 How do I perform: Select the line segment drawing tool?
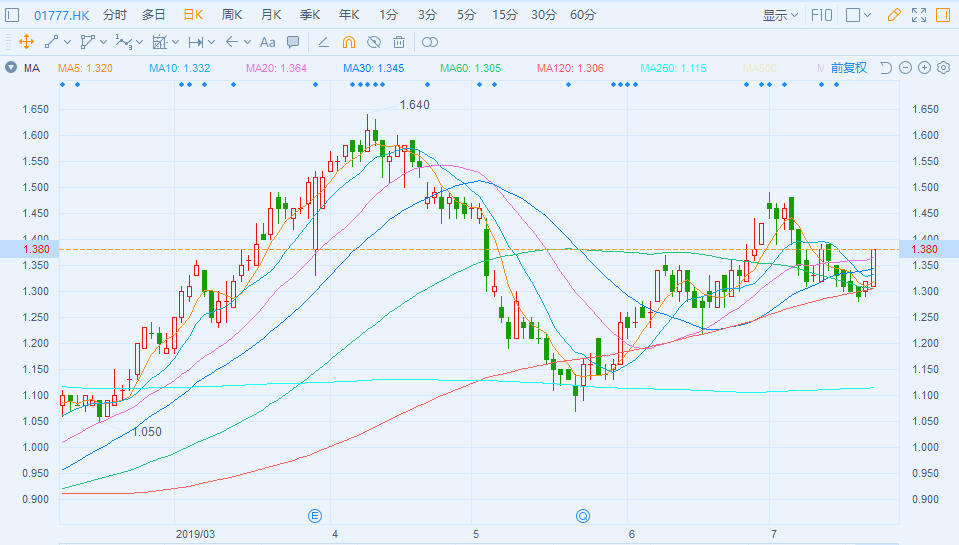[51, 42]
